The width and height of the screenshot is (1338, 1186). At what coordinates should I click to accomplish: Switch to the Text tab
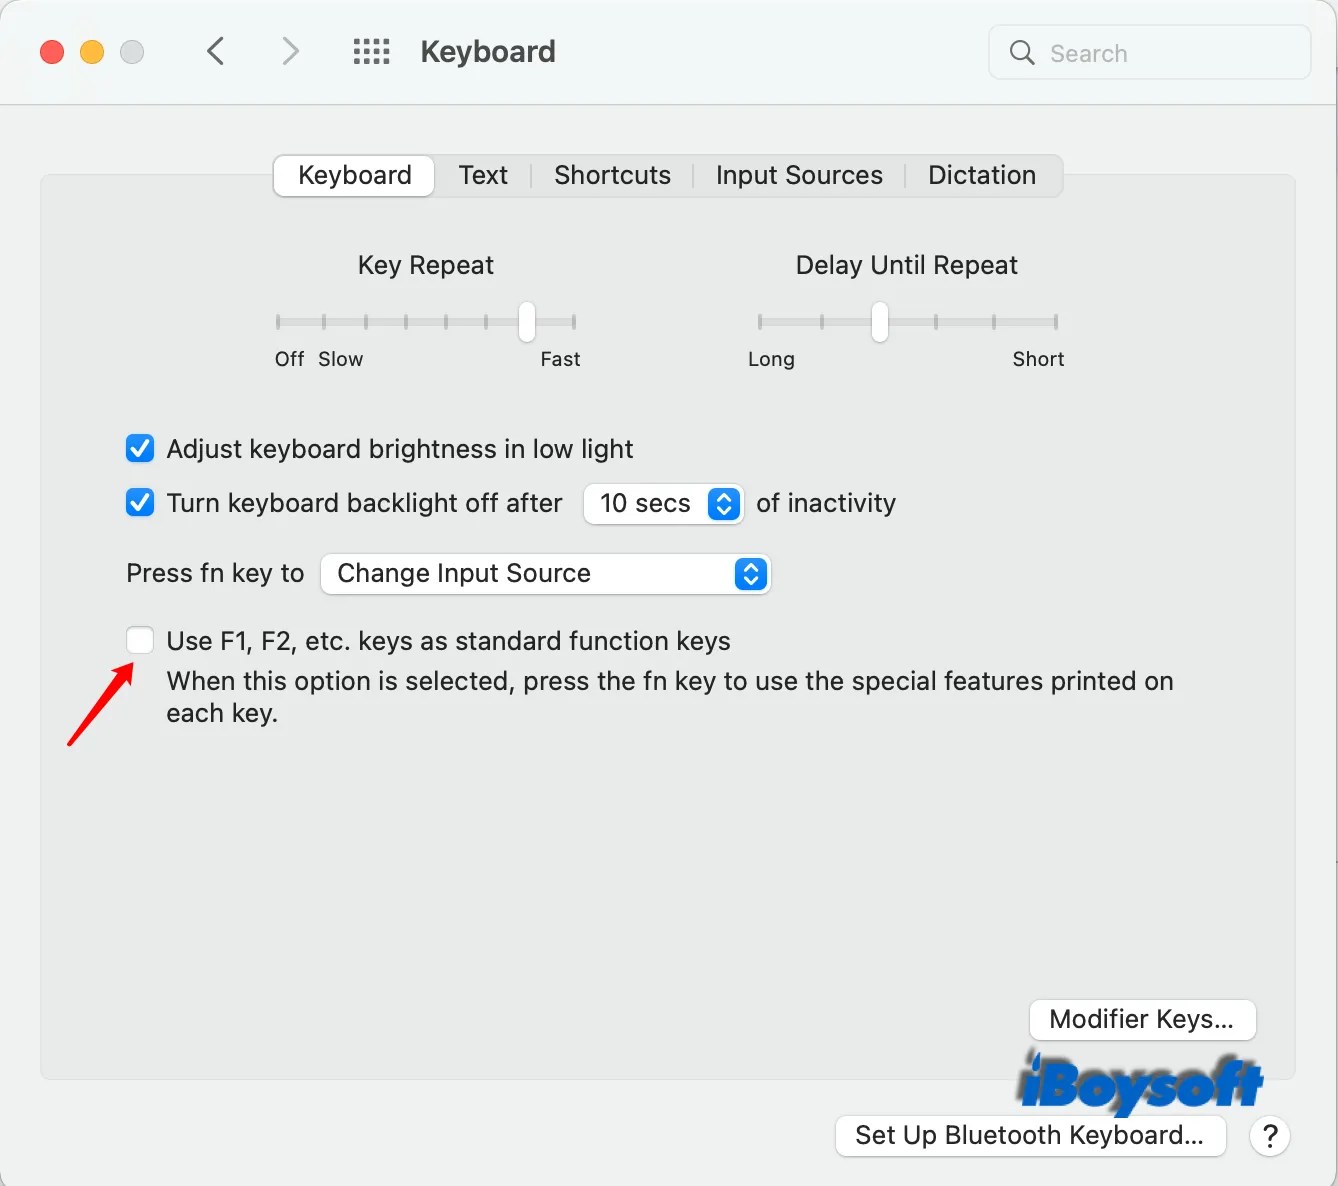[x=483, y=175]
